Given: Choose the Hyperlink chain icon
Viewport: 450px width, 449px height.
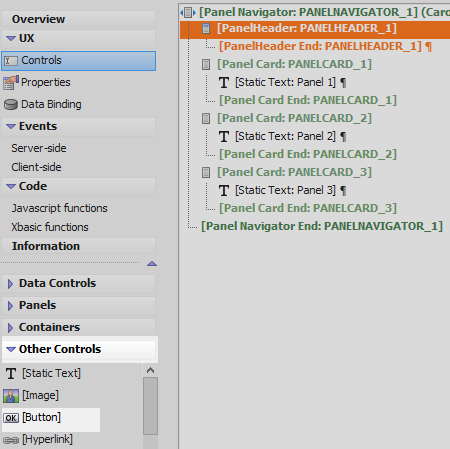Looking at the screenshot, I should coord(11,440).
